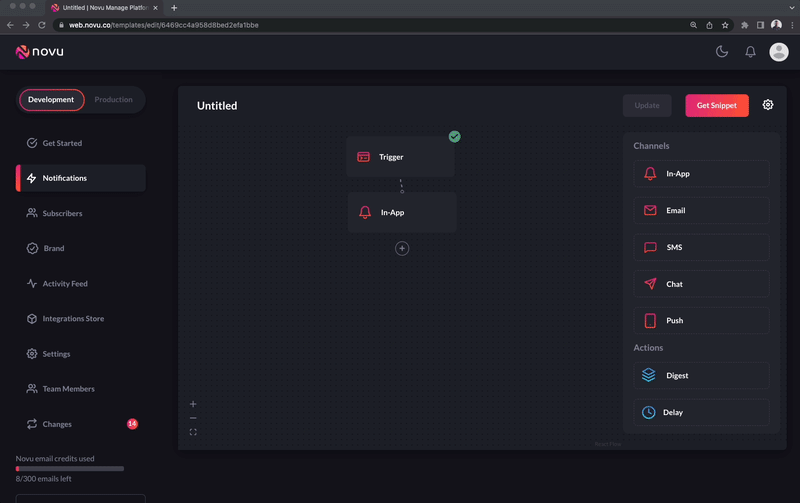Open Get Started page
Image resolution: width=800 pixels, height=503 pixels.
pyautogui.click(x=81, y=143)
